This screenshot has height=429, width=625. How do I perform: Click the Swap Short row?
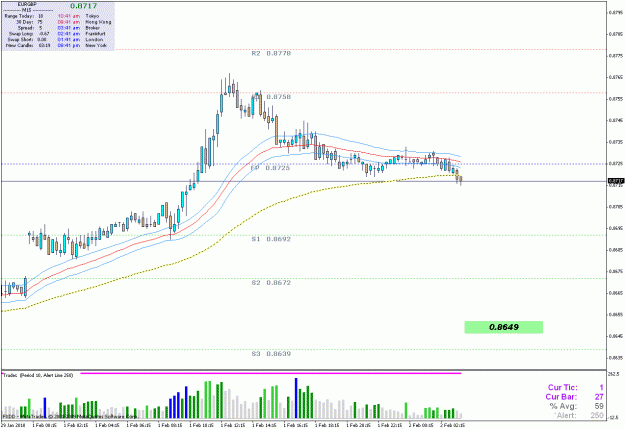coord(27,39)
